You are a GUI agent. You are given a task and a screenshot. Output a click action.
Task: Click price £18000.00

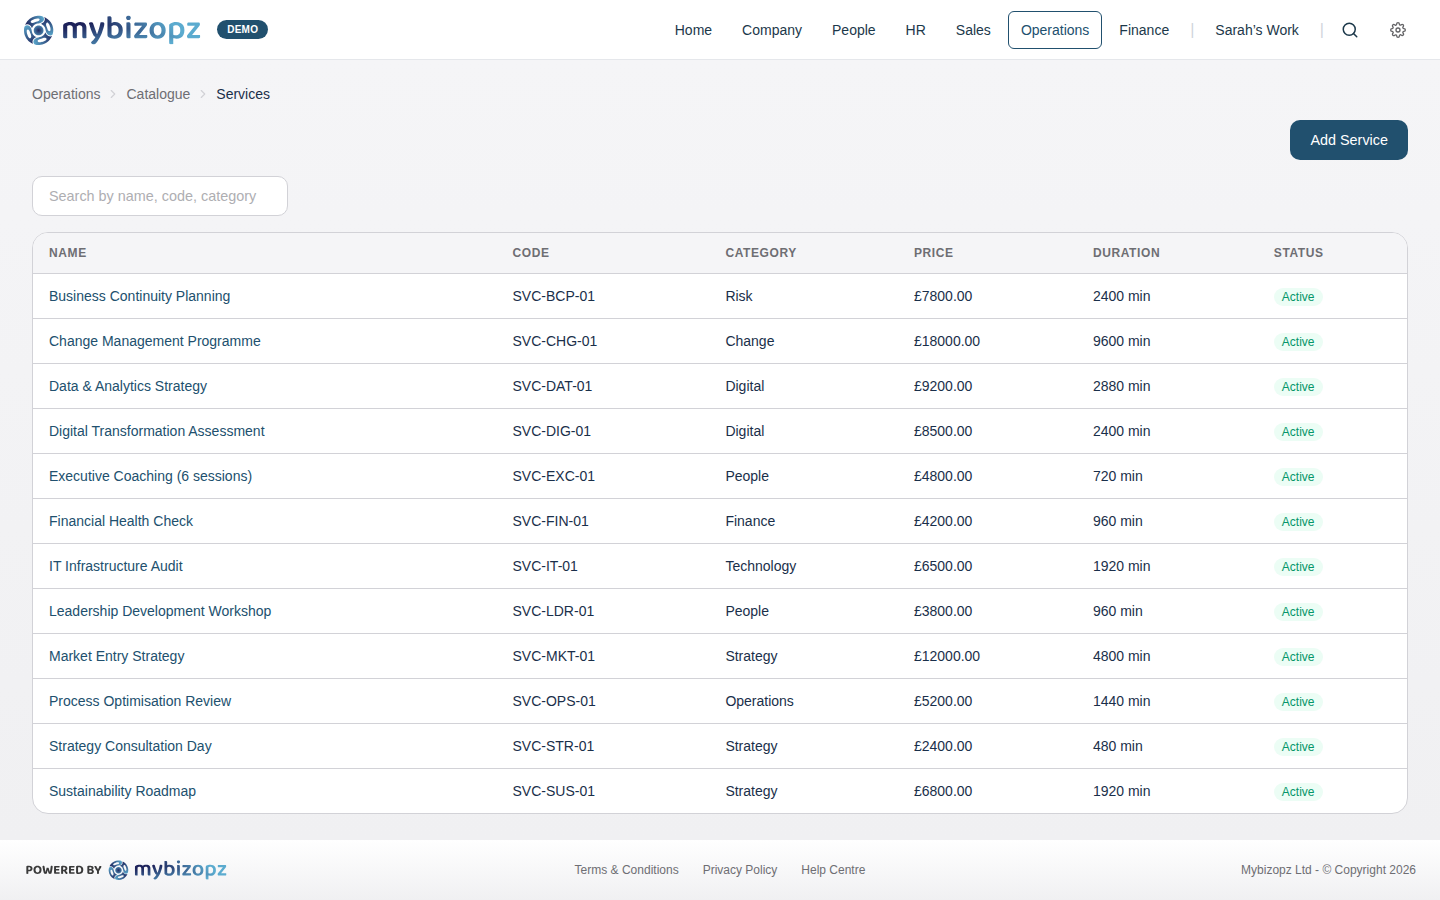pos(947,341)
